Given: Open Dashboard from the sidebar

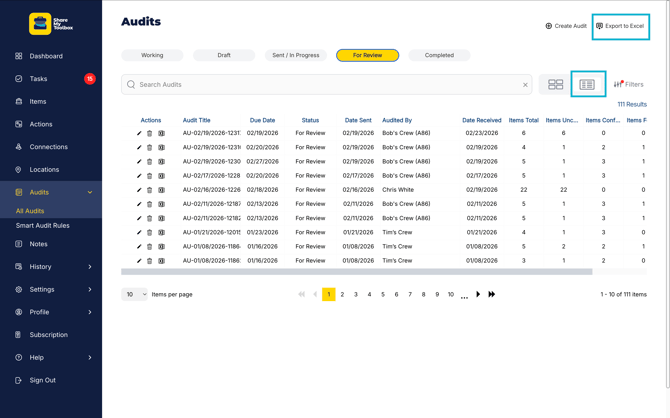Looking at the screenshot, I should [x=46, y=56].
